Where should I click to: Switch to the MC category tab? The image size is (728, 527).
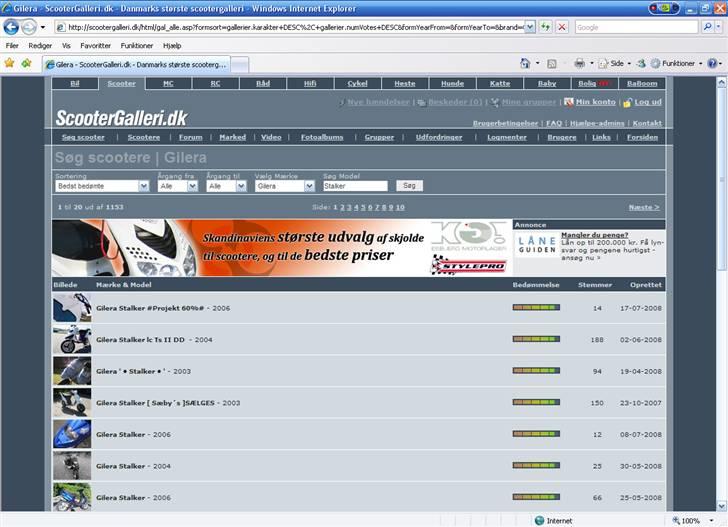tap(168, 84)
